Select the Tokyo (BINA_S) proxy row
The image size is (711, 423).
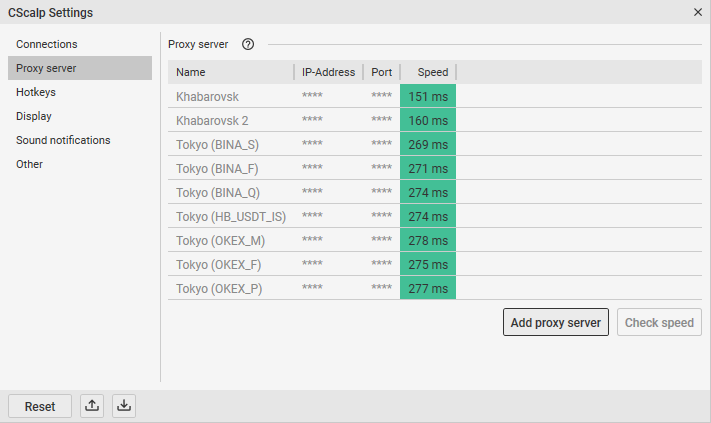[x=217, y=144]
